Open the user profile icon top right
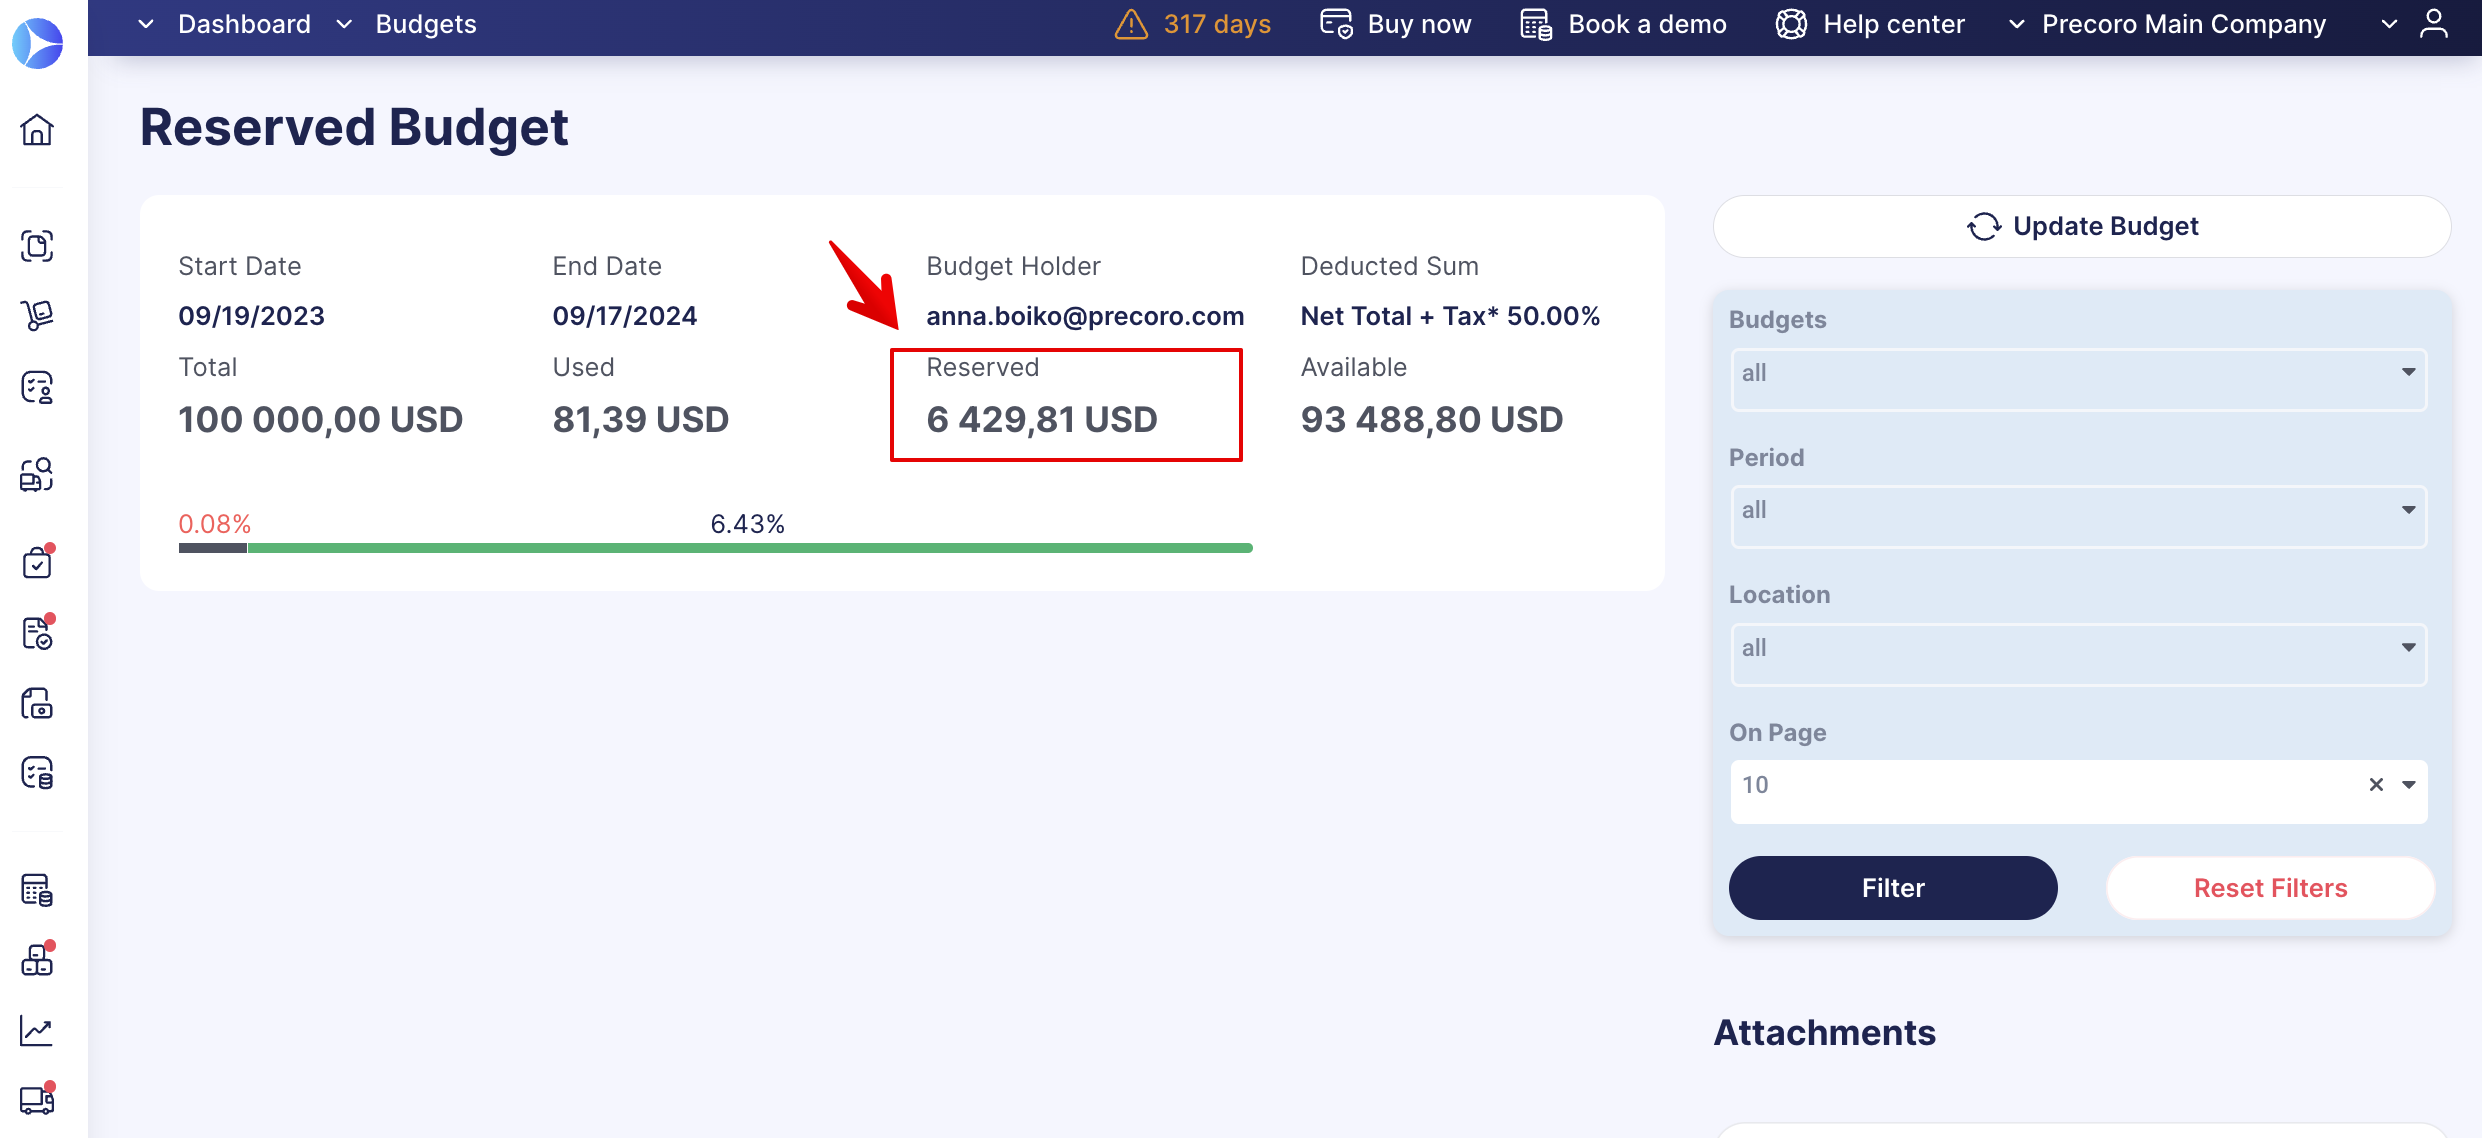2482x1138 pixels. click(x=2434, y=23)
